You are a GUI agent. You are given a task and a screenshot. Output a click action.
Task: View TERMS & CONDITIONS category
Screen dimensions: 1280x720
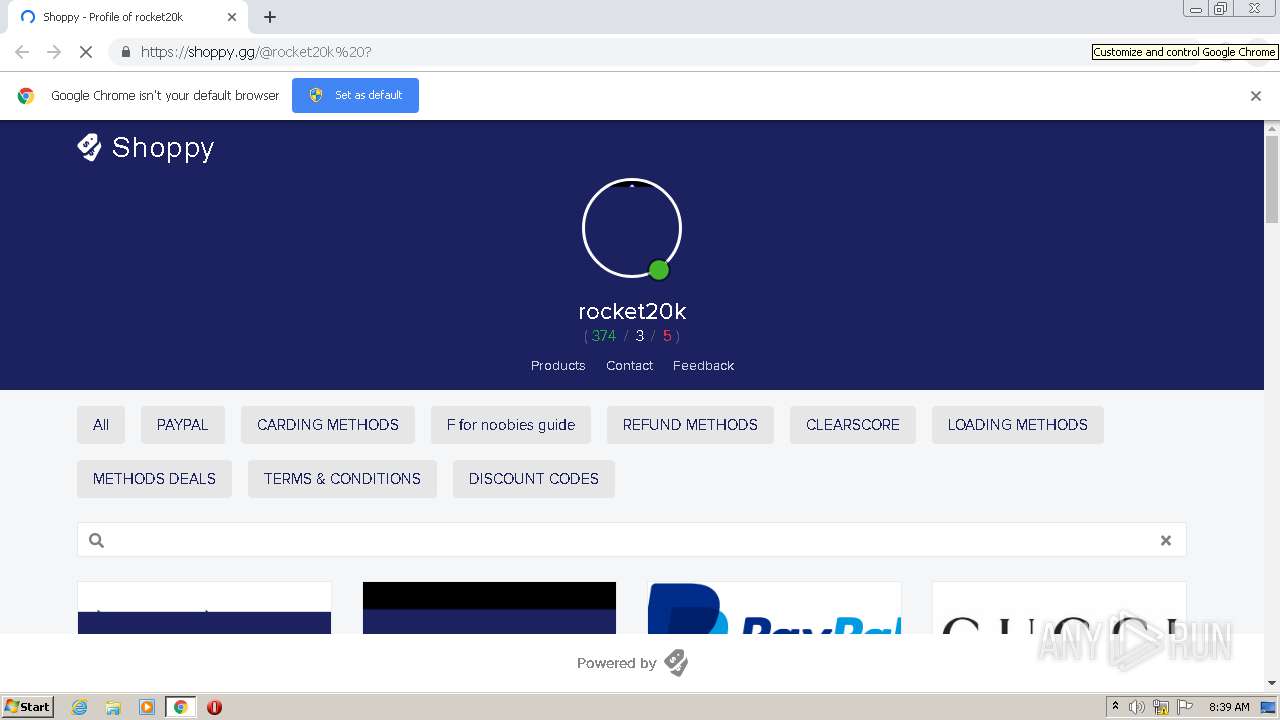point(342,479)
